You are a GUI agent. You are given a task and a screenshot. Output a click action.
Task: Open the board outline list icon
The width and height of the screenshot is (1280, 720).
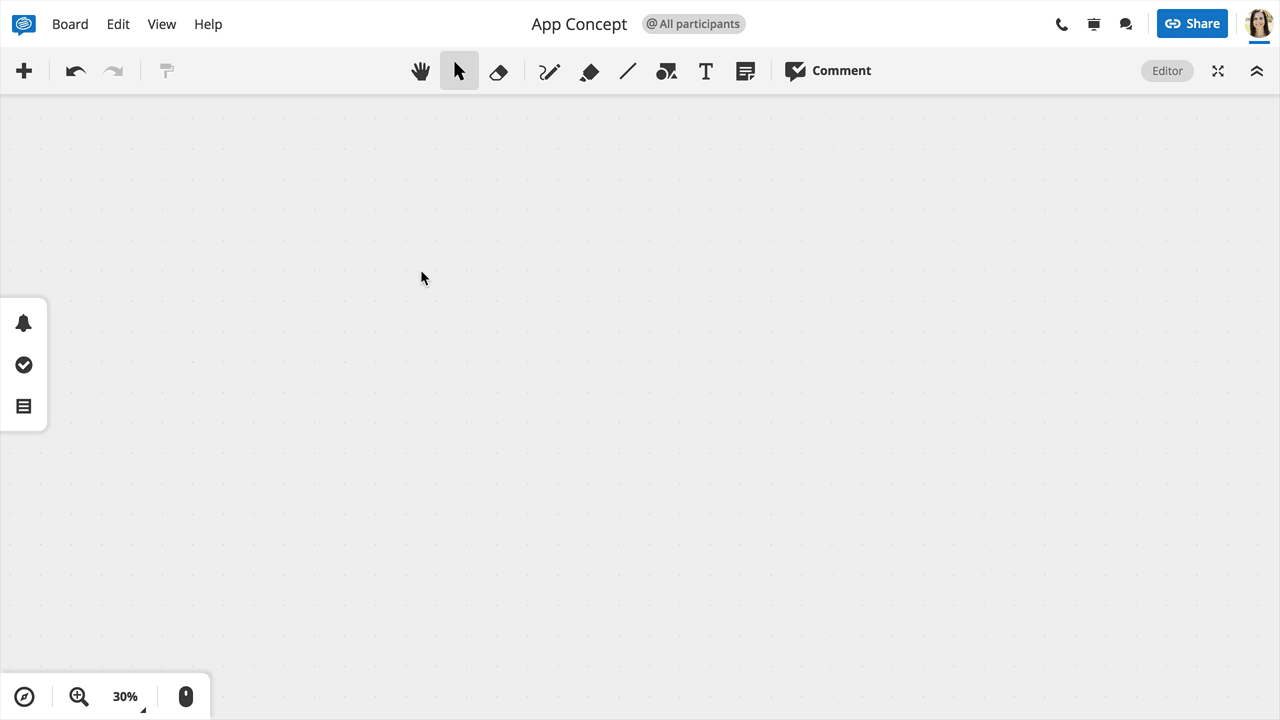pos(23,406)
